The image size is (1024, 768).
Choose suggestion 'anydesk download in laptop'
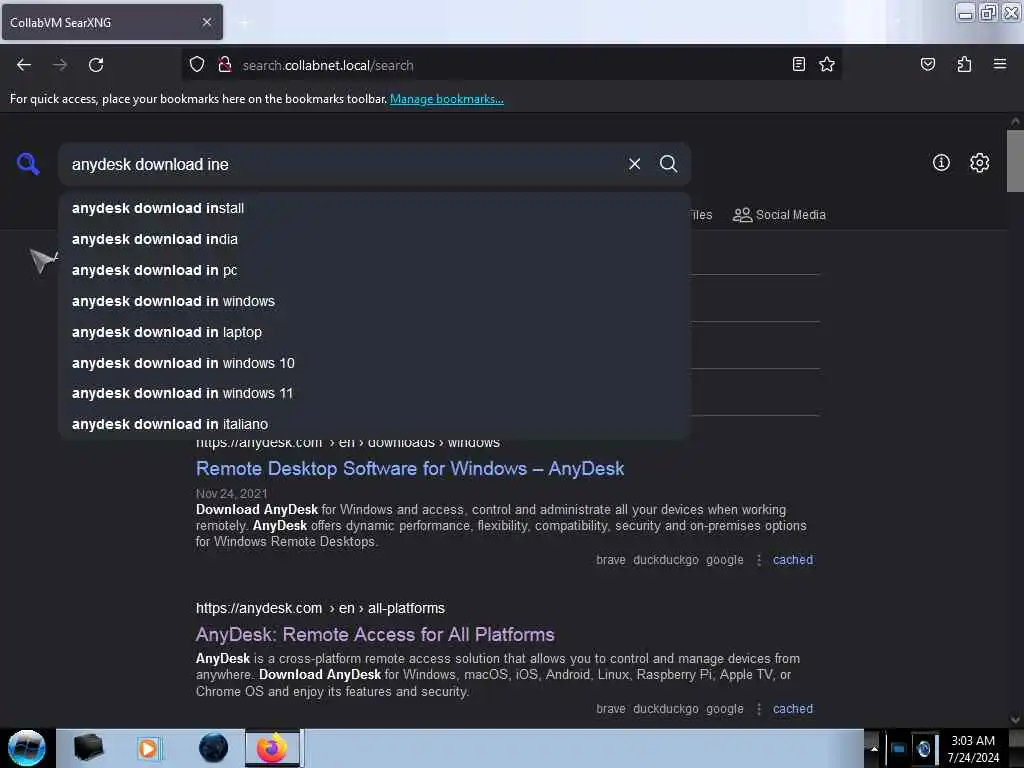coord(374,332)
